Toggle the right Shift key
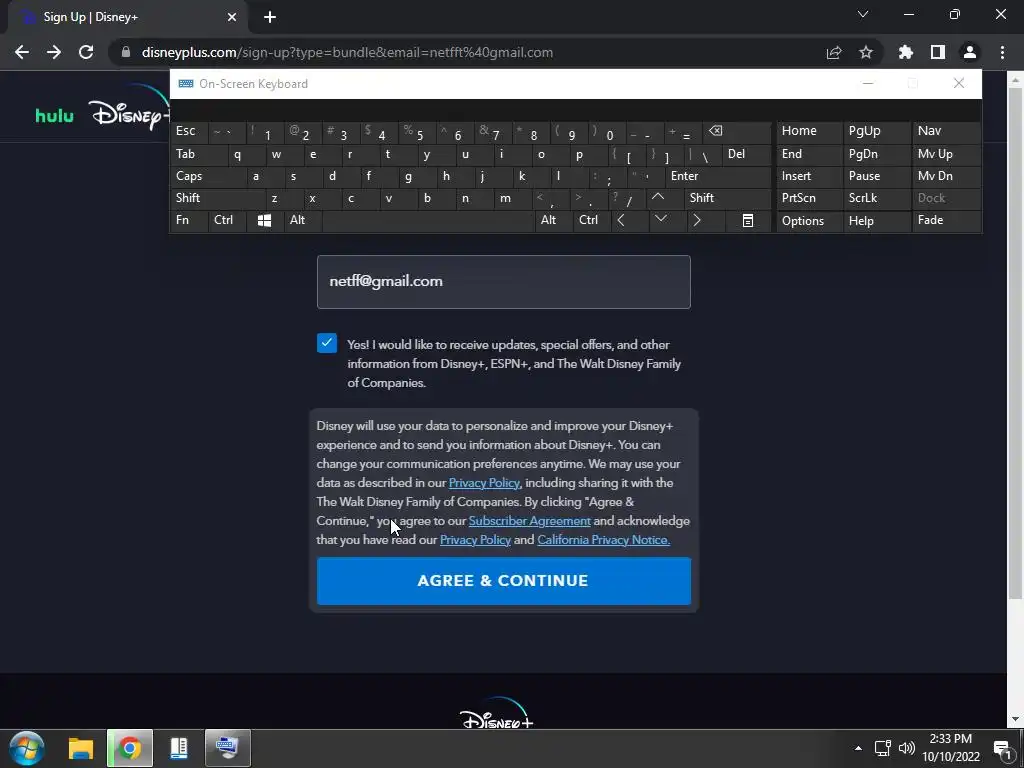Image resolution: width=1024 pixels, height=768 pixels. [x=728, y=198]
